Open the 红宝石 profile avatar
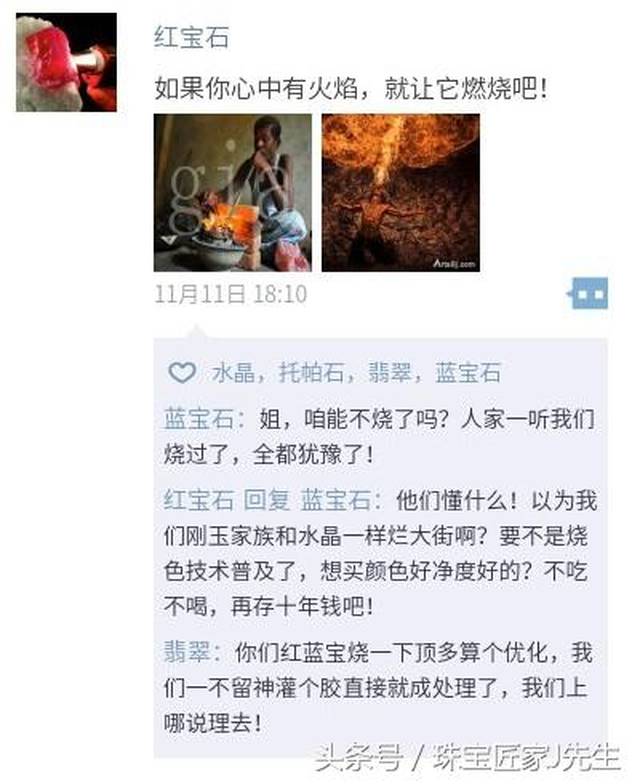This screenshot has height=784, width=640. click(x=66, y=62)
